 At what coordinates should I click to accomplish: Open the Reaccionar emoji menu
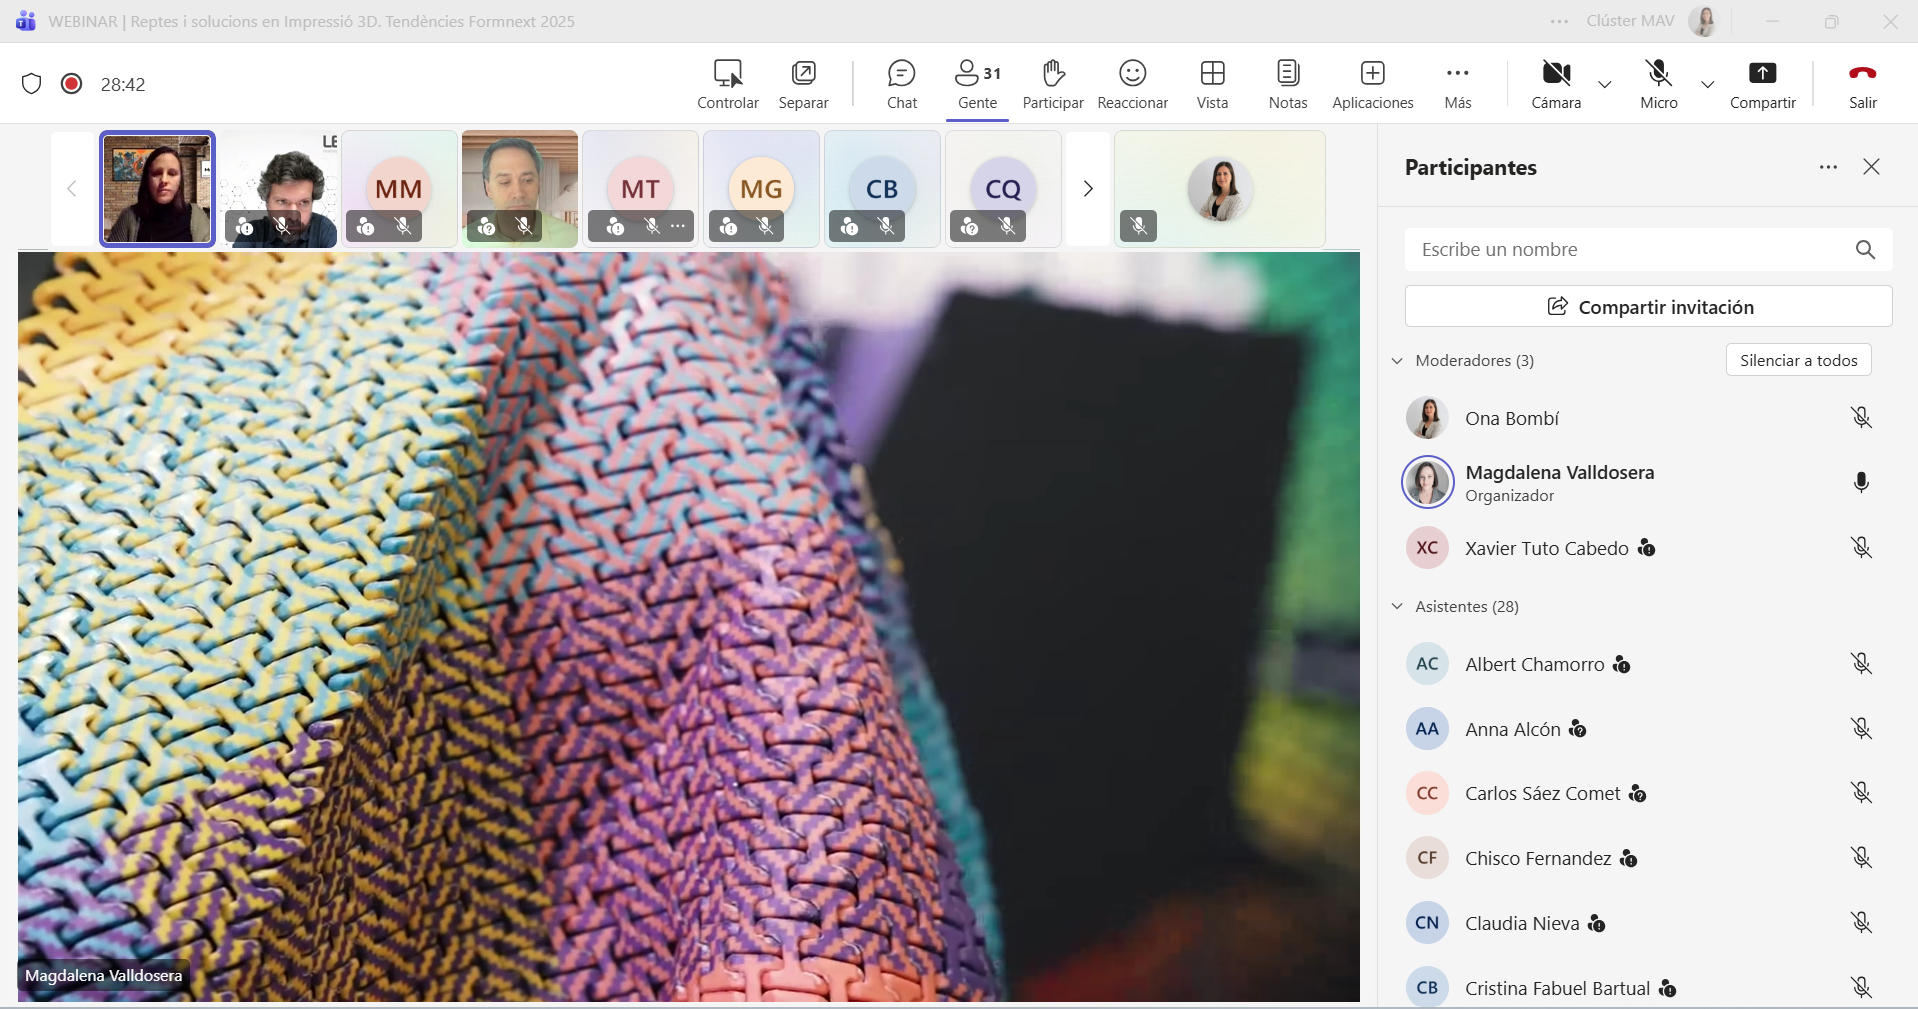click(1132, 84)
